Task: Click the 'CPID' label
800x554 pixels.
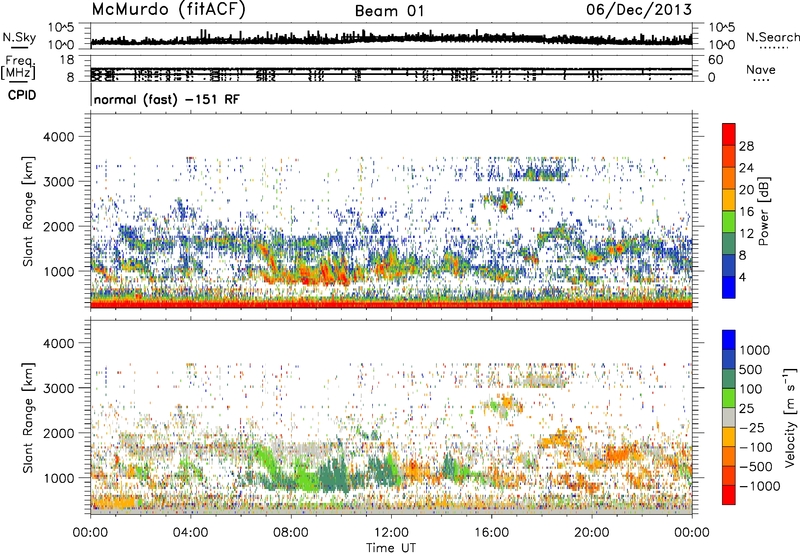Action: [22, 95]
